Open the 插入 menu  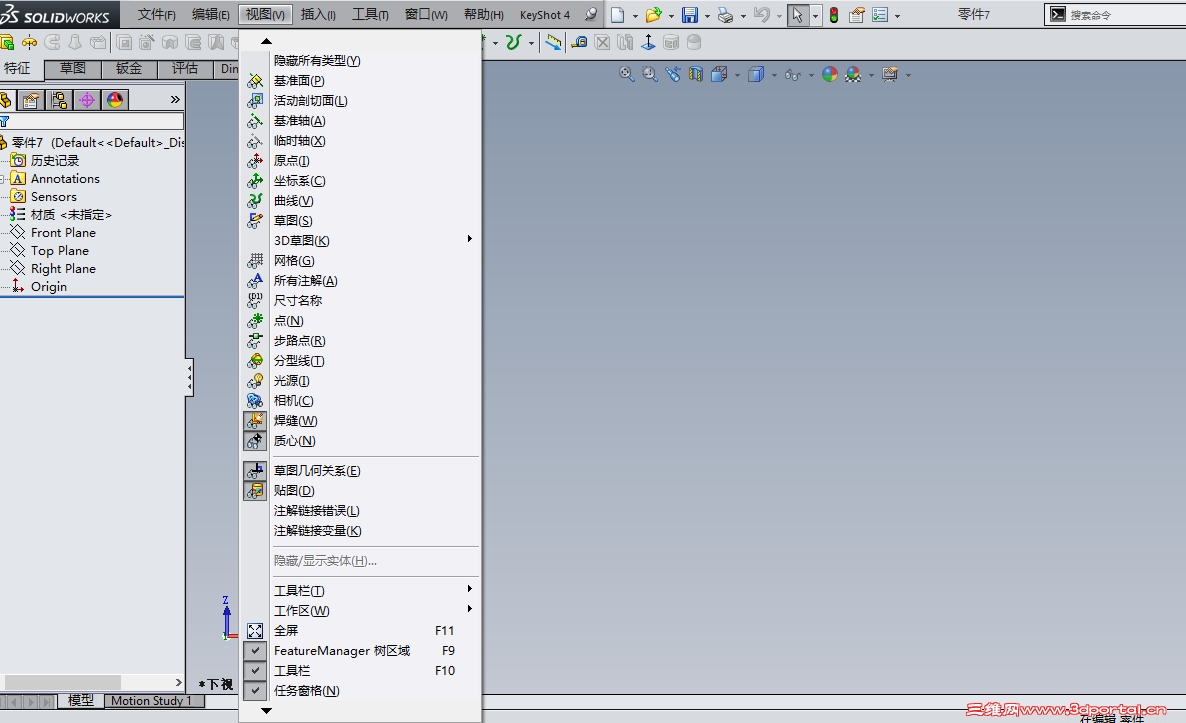318,15
